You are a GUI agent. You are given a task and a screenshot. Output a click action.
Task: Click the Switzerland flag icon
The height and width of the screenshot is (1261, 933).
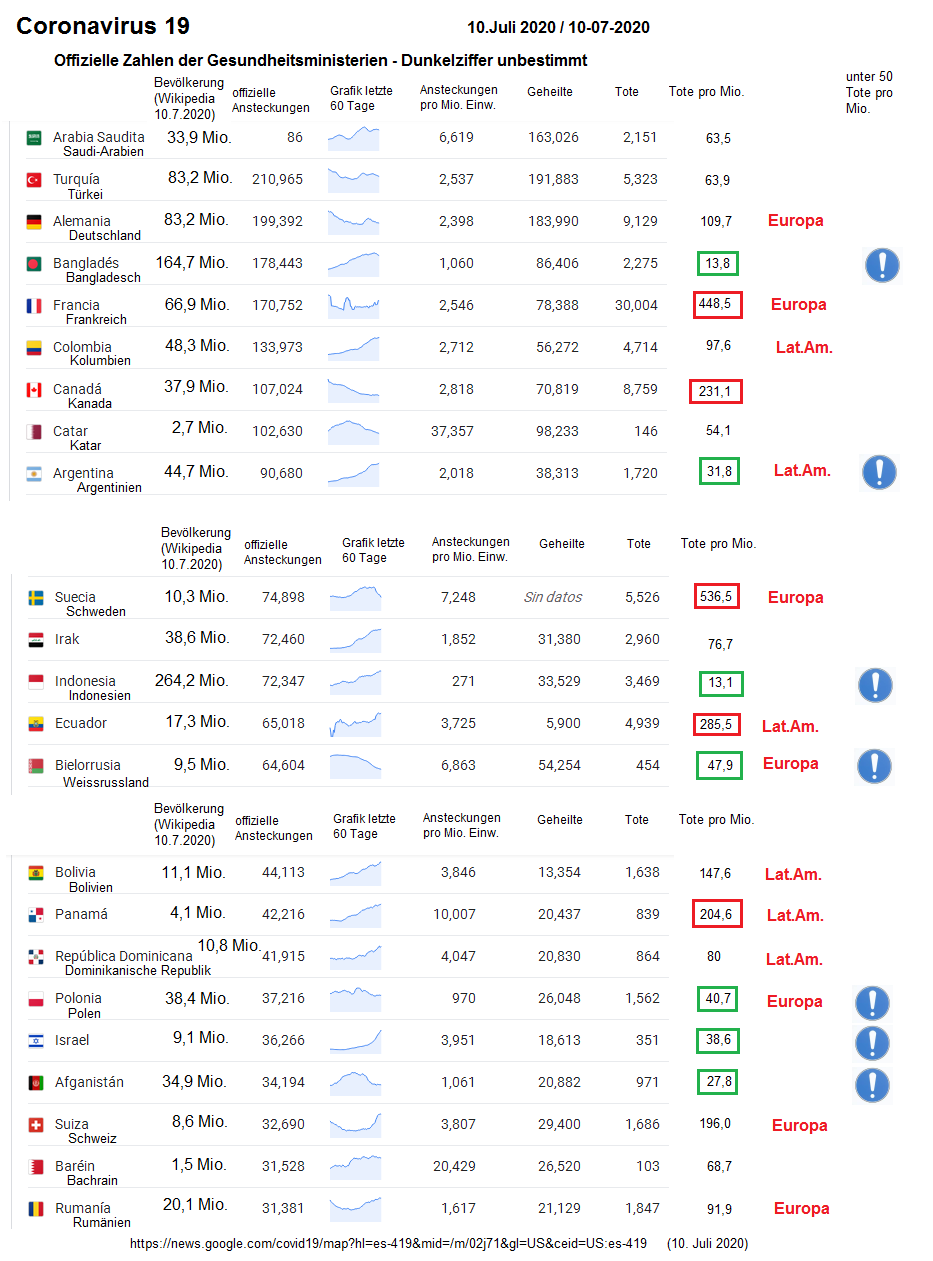pyautogui.click(x=36, y=1125)
